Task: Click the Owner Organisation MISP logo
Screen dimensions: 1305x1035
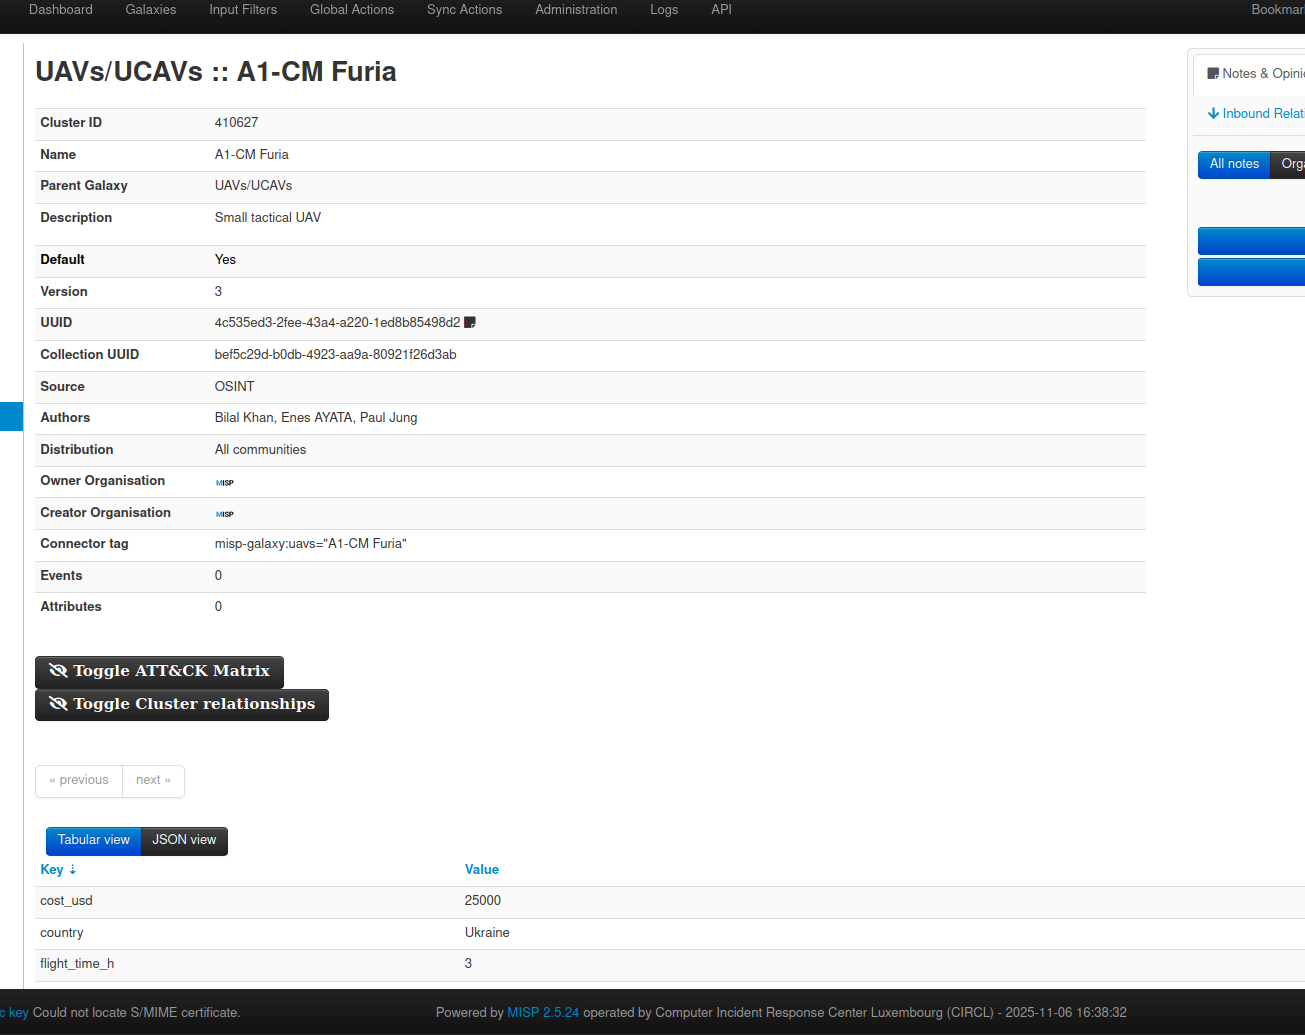Action: pos(225,482)
